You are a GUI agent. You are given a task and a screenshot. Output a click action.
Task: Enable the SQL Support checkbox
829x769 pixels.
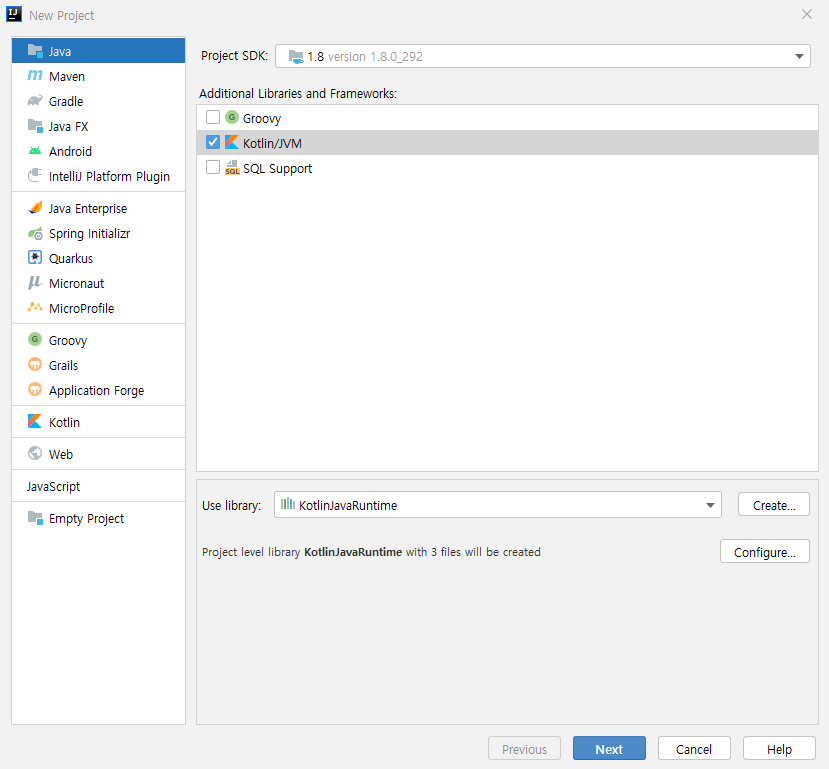[213, 168]
